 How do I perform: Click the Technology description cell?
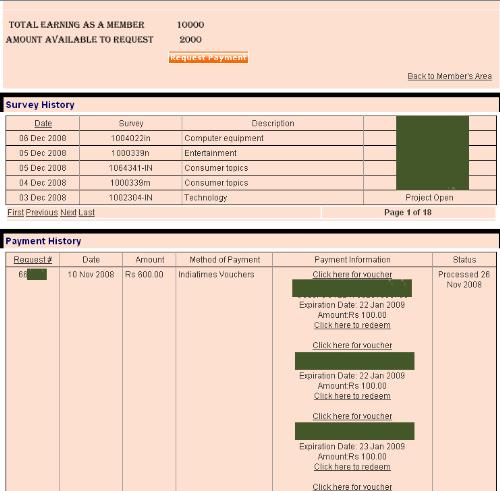point(273,197)
